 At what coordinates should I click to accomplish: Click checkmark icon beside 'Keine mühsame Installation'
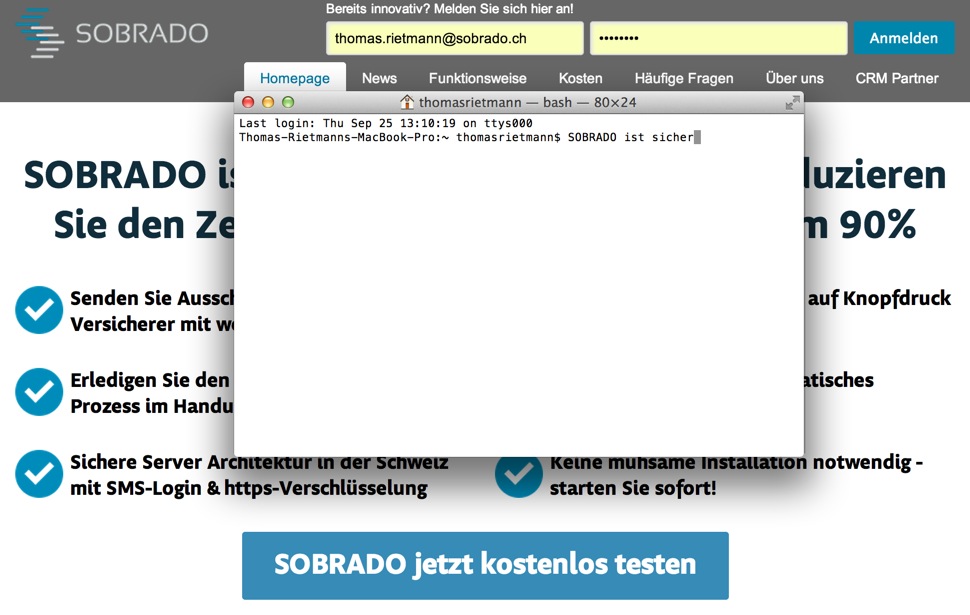click(x=518, y=476)
